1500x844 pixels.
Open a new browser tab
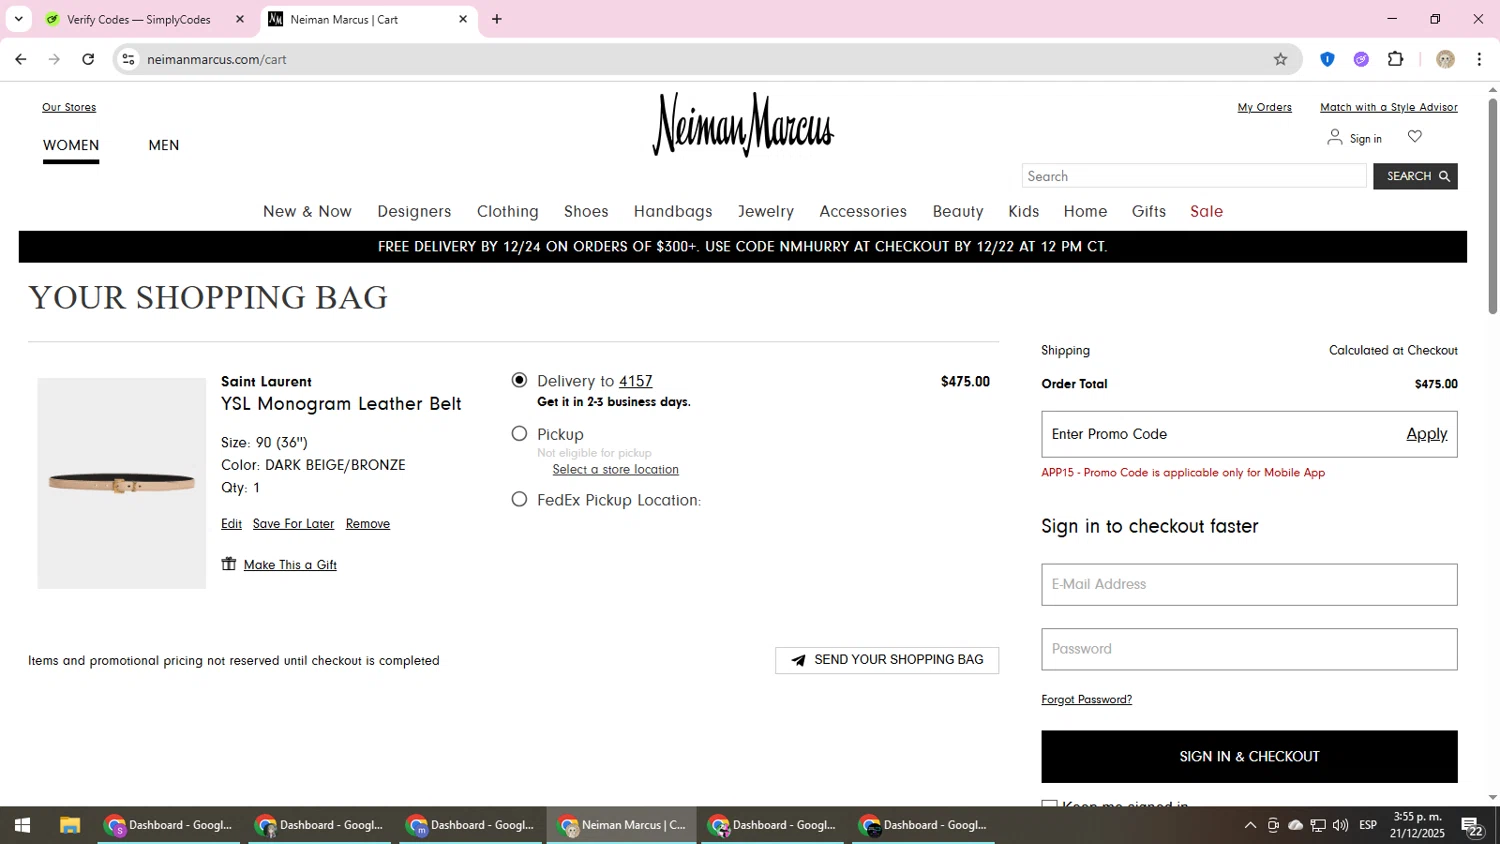[x=497, y=19]
